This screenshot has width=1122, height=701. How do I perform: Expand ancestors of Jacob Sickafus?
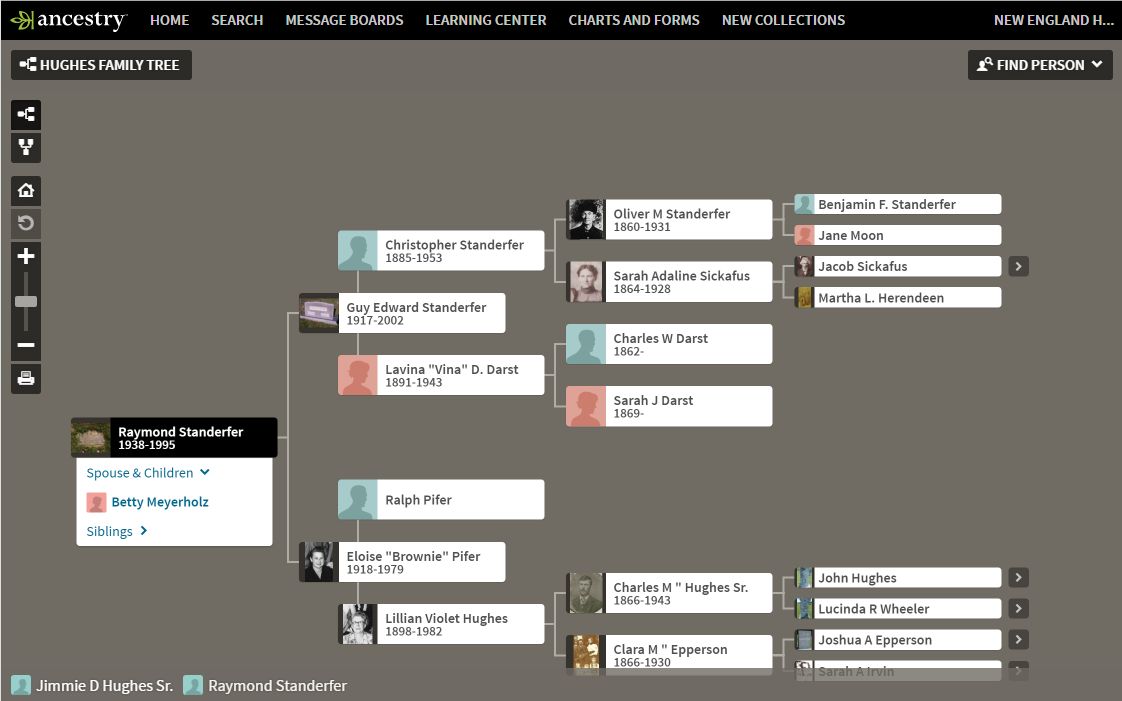1018,266
